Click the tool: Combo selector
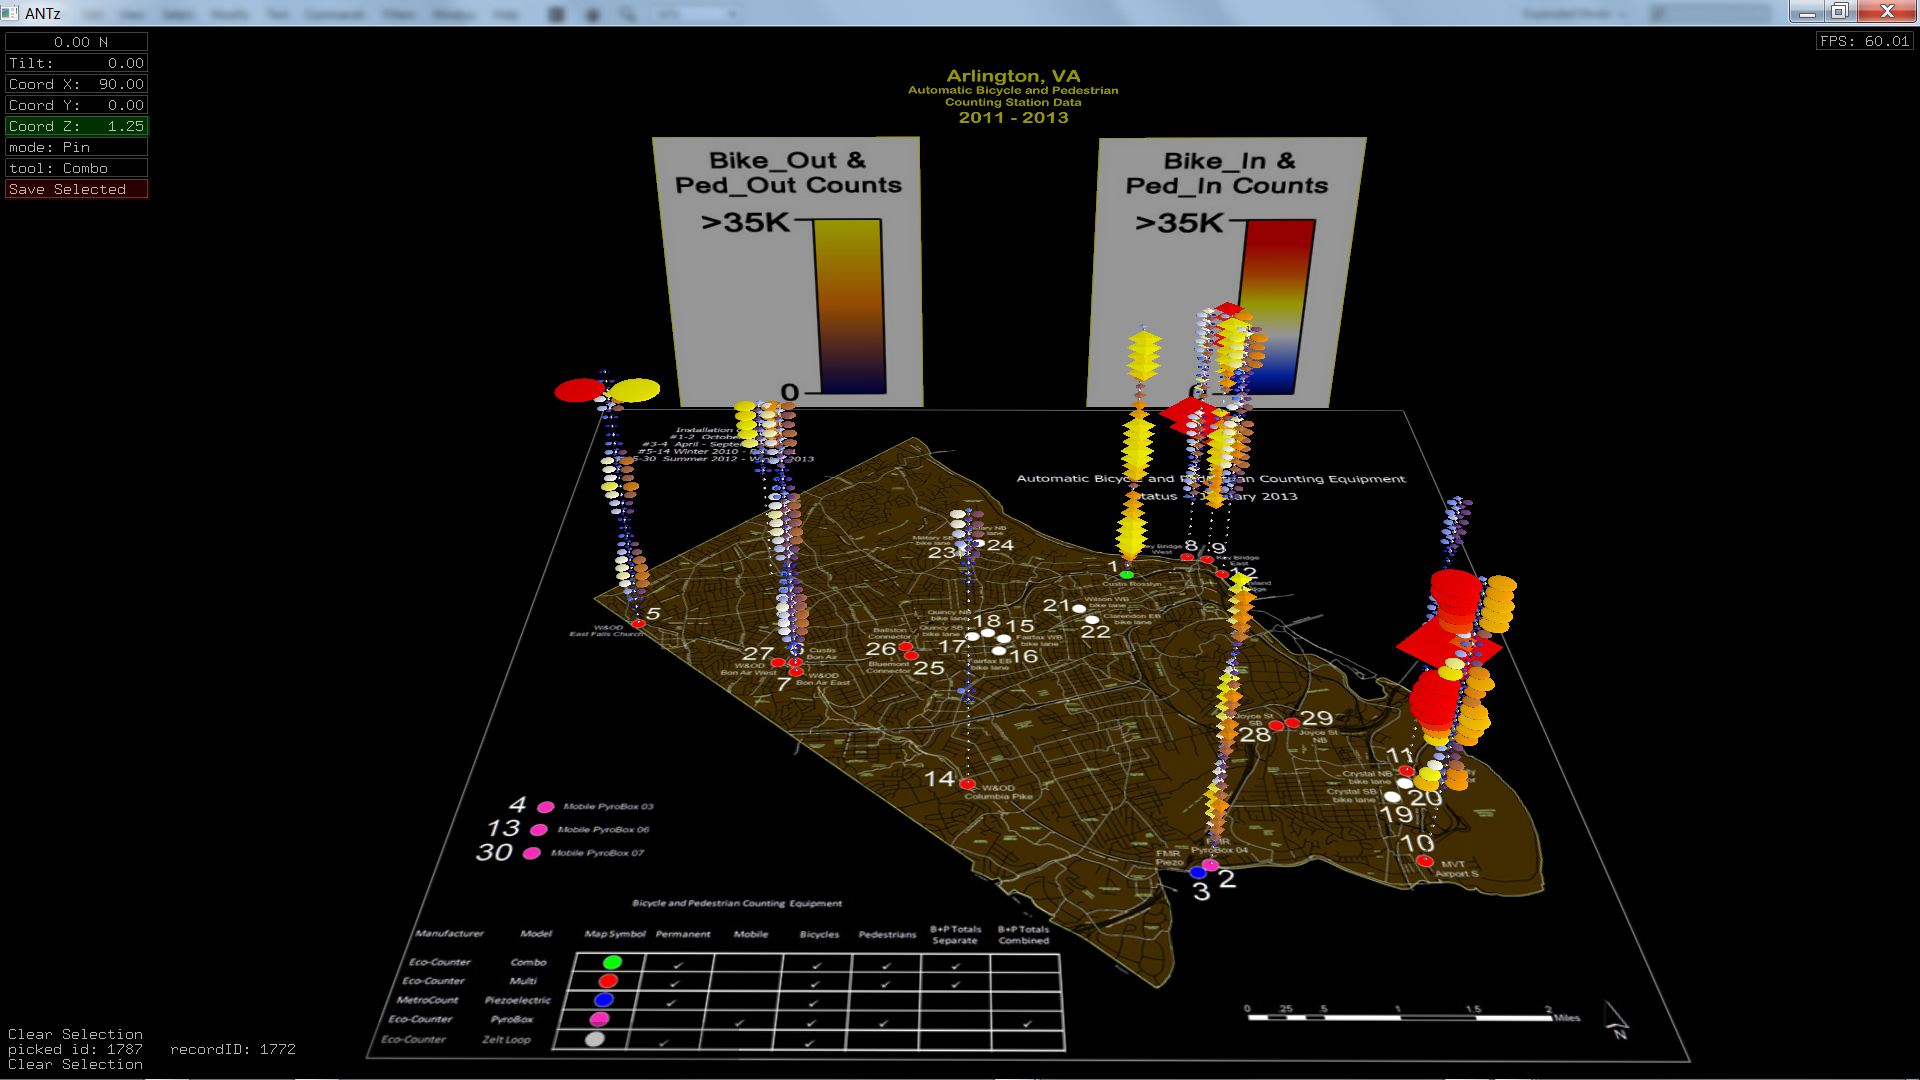 point(77,168)
